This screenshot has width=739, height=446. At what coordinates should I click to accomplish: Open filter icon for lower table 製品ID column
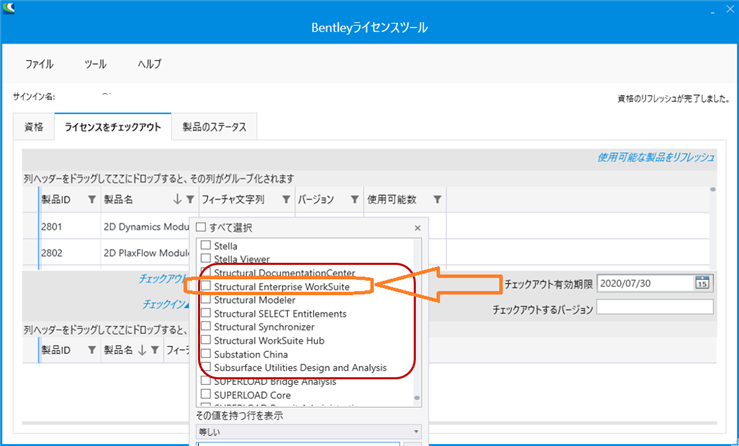click(x=92, y=350)
